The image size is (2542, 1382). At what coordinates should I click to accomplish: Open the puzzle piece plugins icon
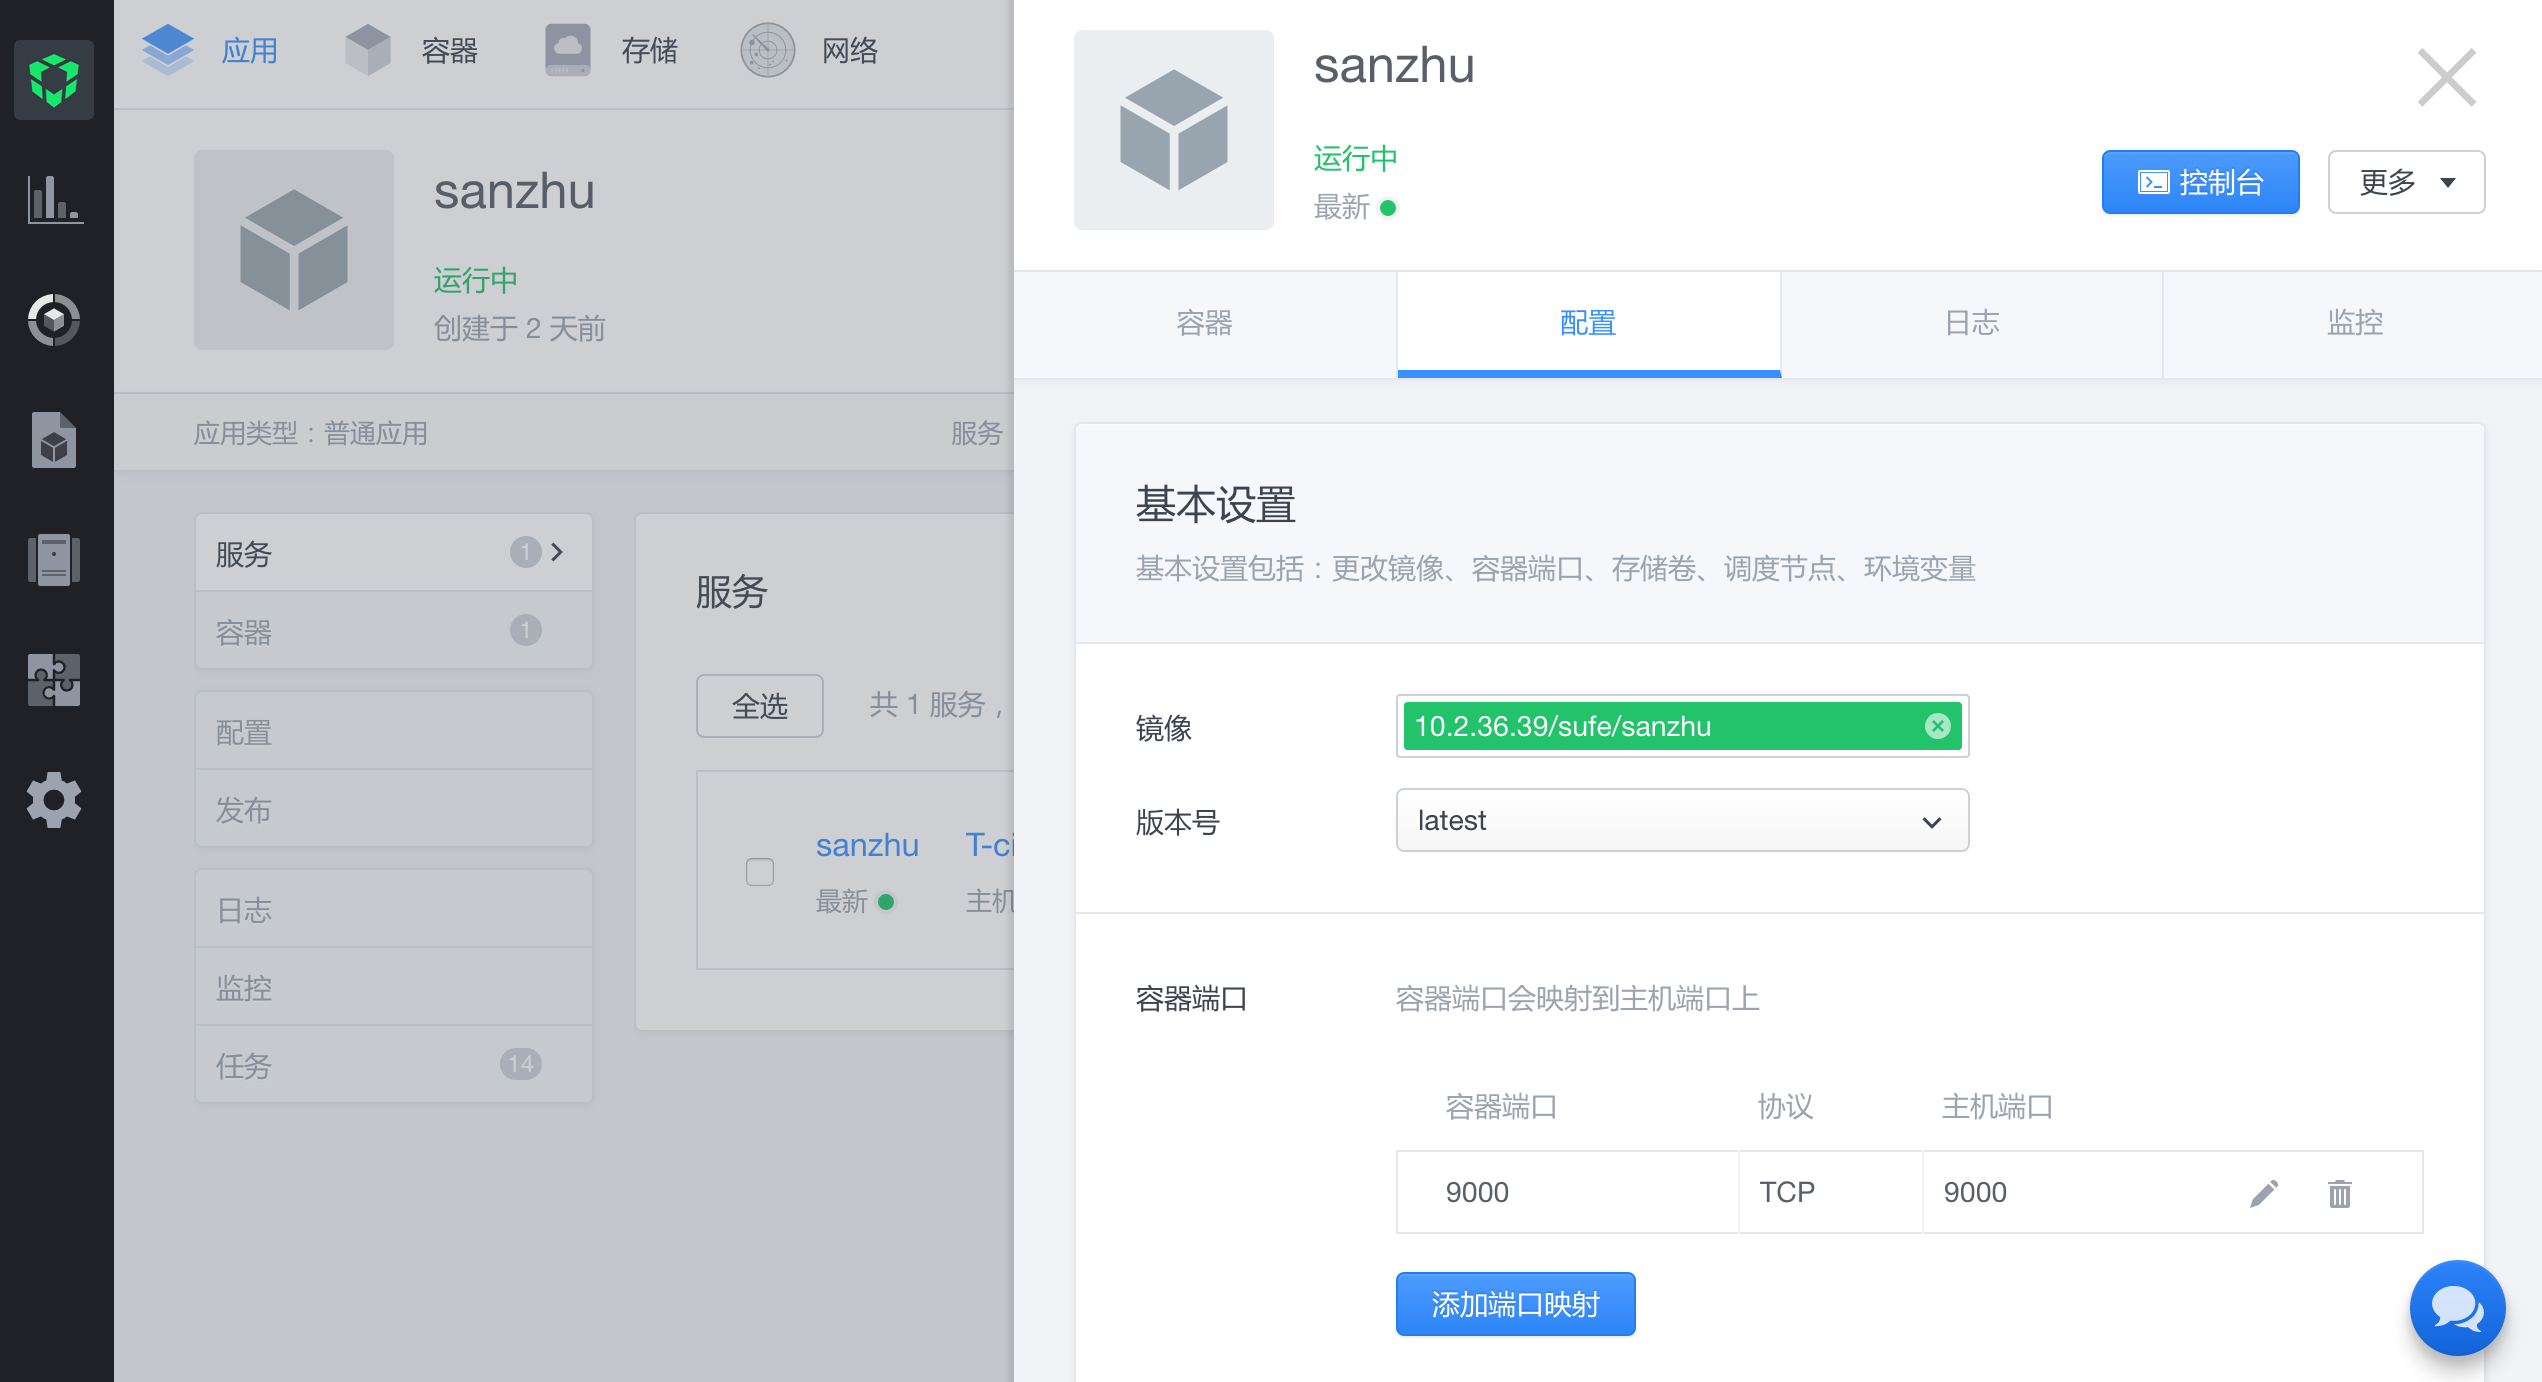coord(54,680)
